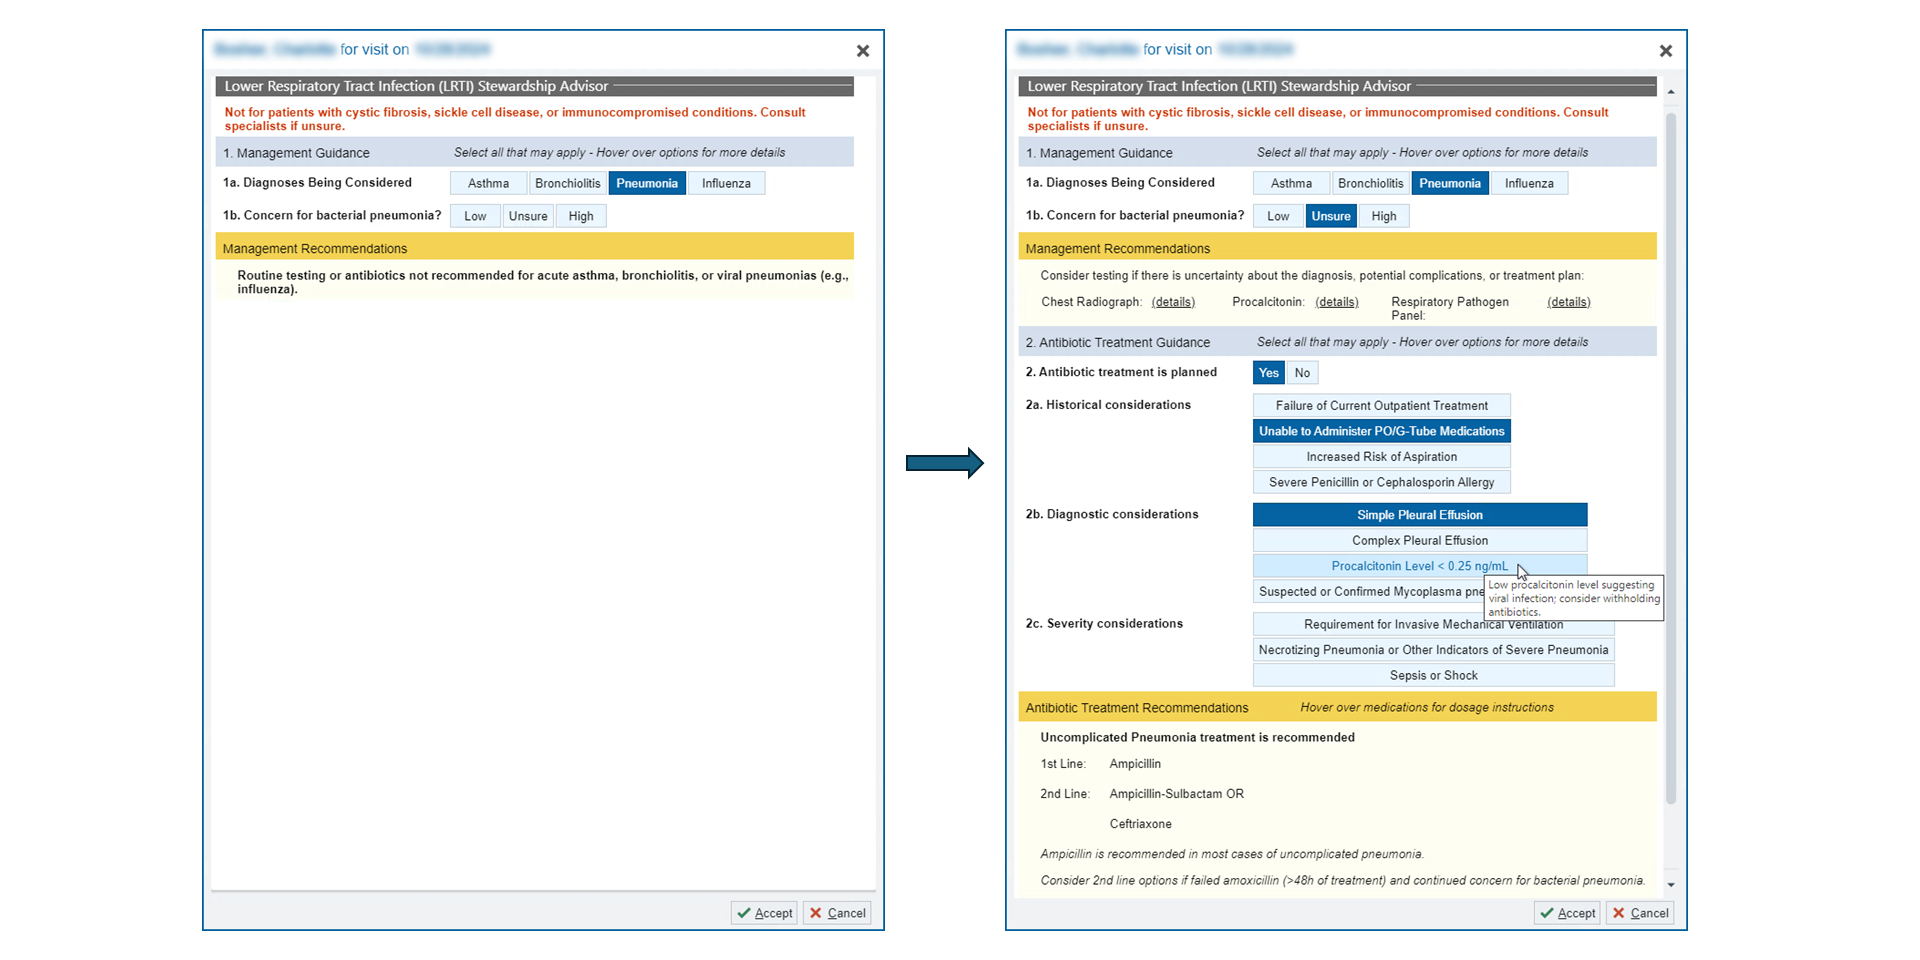
Task: Click Ceftriaxone medication
Action: click(1140, 824)
